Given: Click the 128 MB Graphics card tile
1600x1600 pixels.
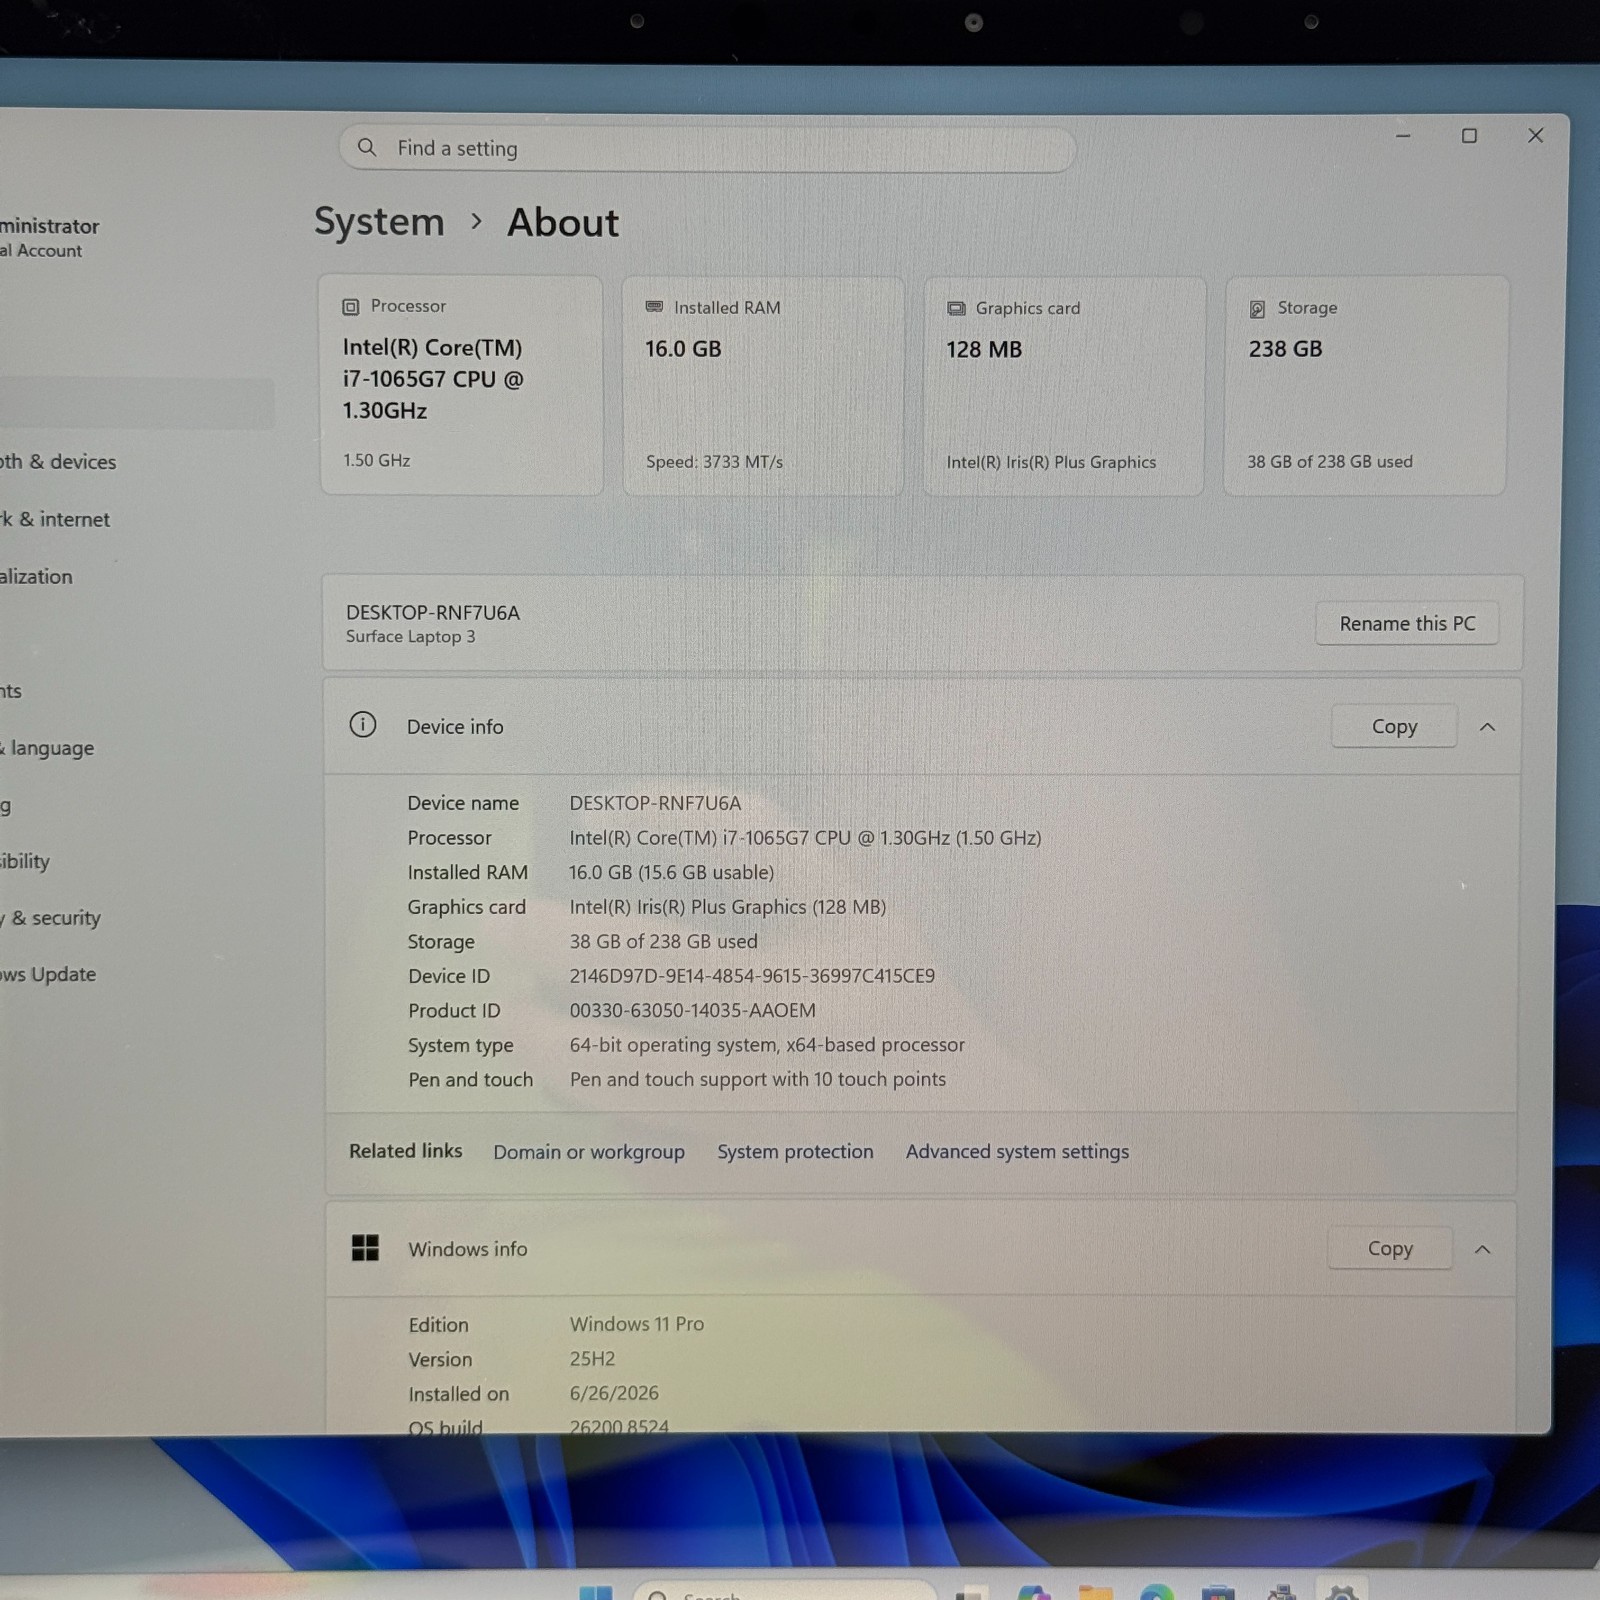Looking at the screenshot, I should [x=1064, y=386].
